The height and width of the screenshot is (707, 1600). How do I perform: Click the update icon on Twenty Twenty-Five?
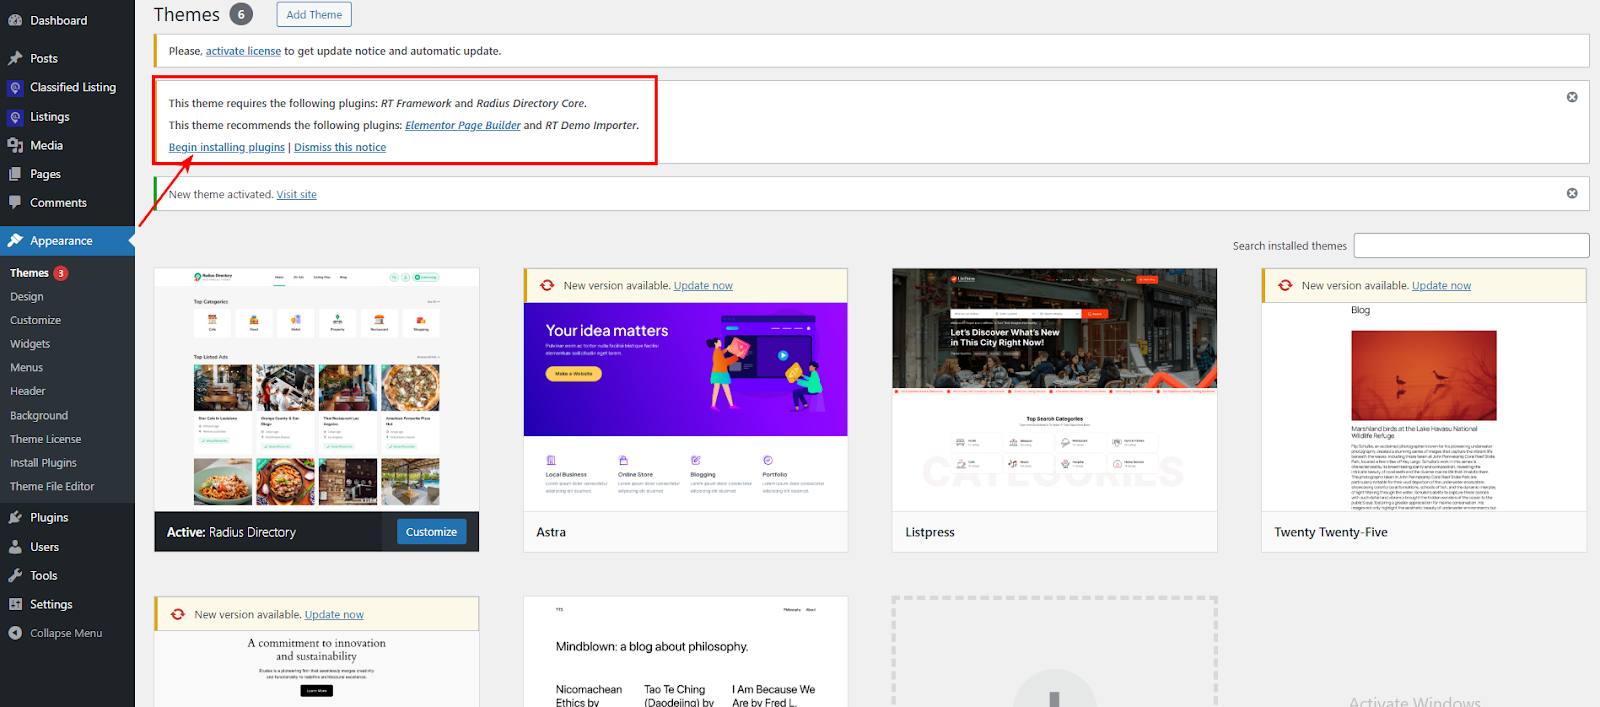pos(1285,286)
